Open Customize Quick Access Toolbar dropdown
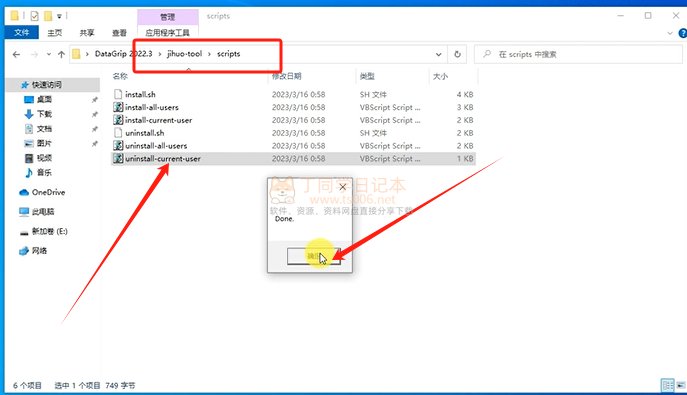The width and height of the screenshot is (687, 395). (59, 16)
